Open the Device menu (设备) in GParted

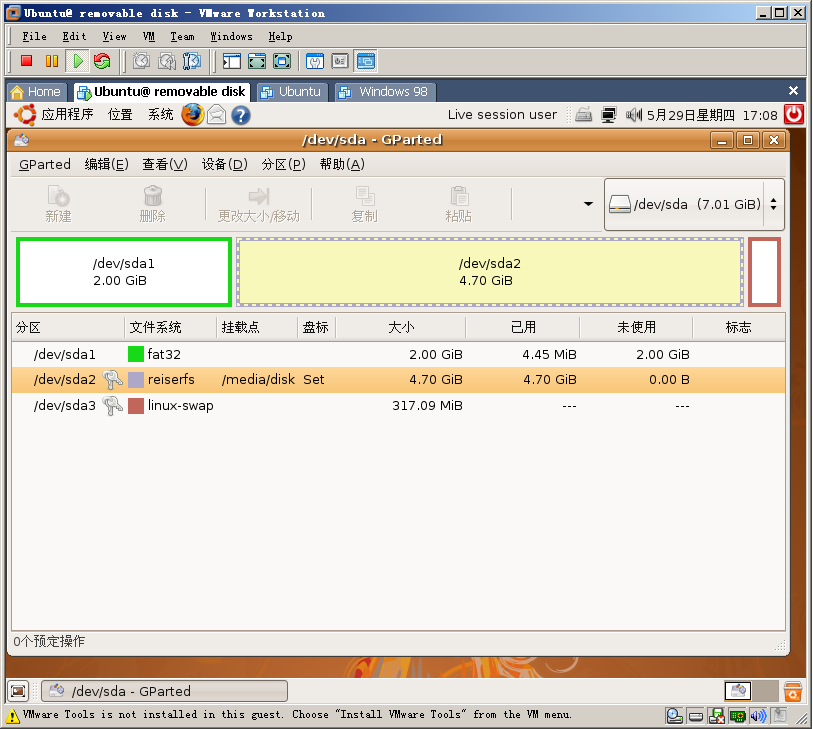(224, 164)
